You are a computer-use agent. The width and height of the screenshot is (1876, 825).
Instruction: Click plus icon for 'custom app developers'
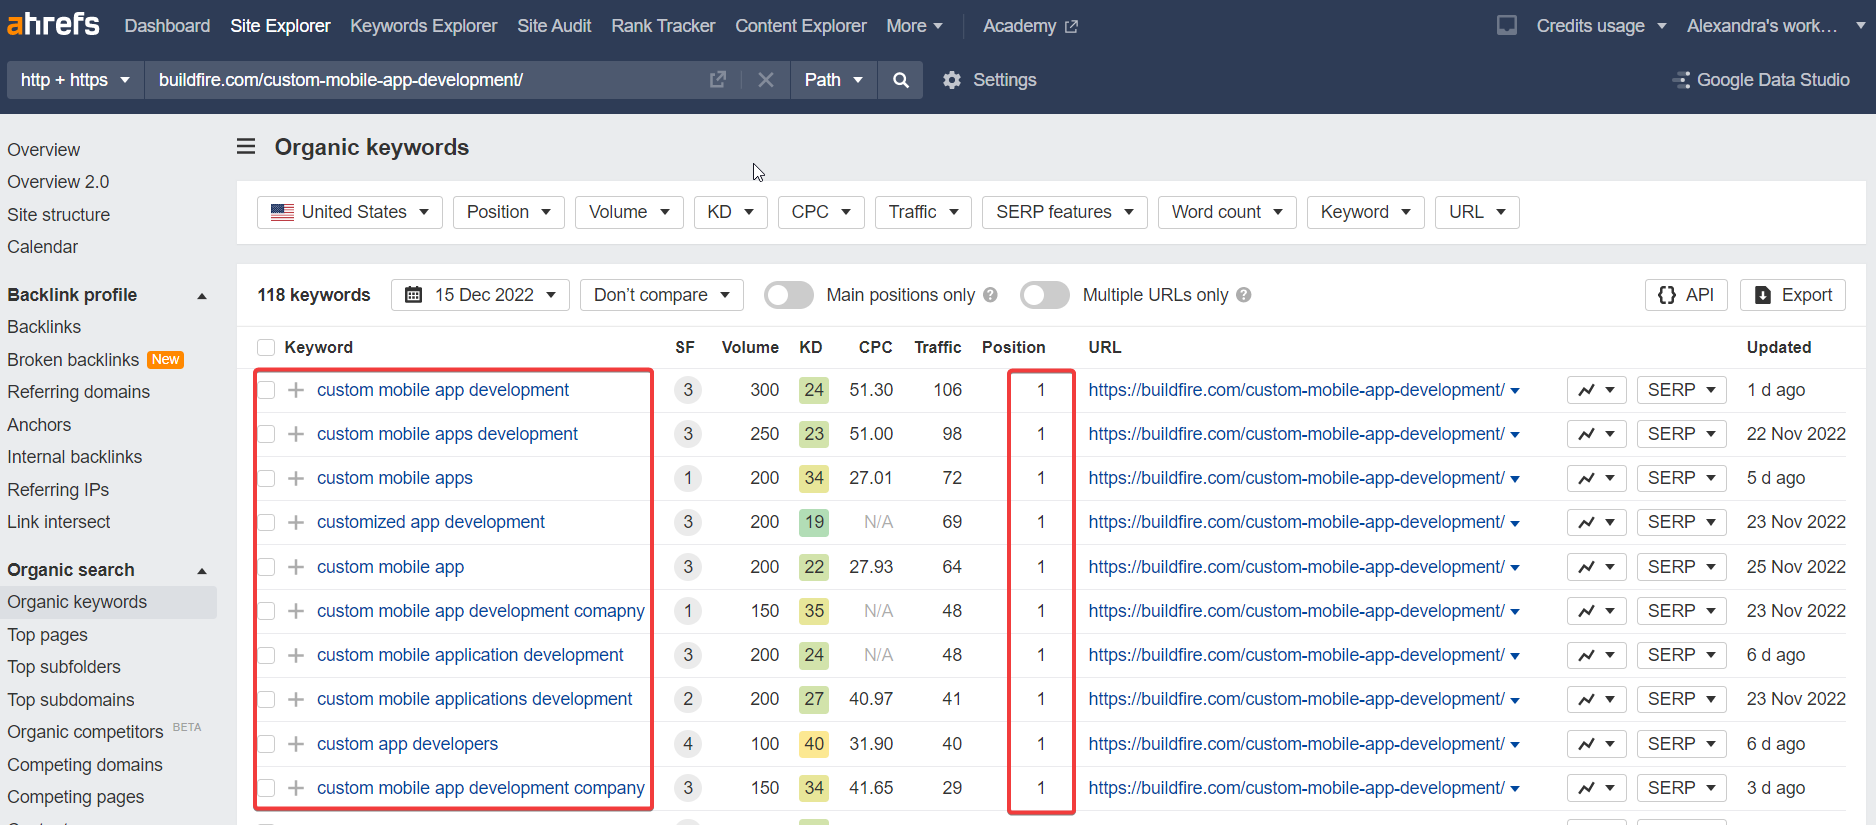(x=296, y=744)
